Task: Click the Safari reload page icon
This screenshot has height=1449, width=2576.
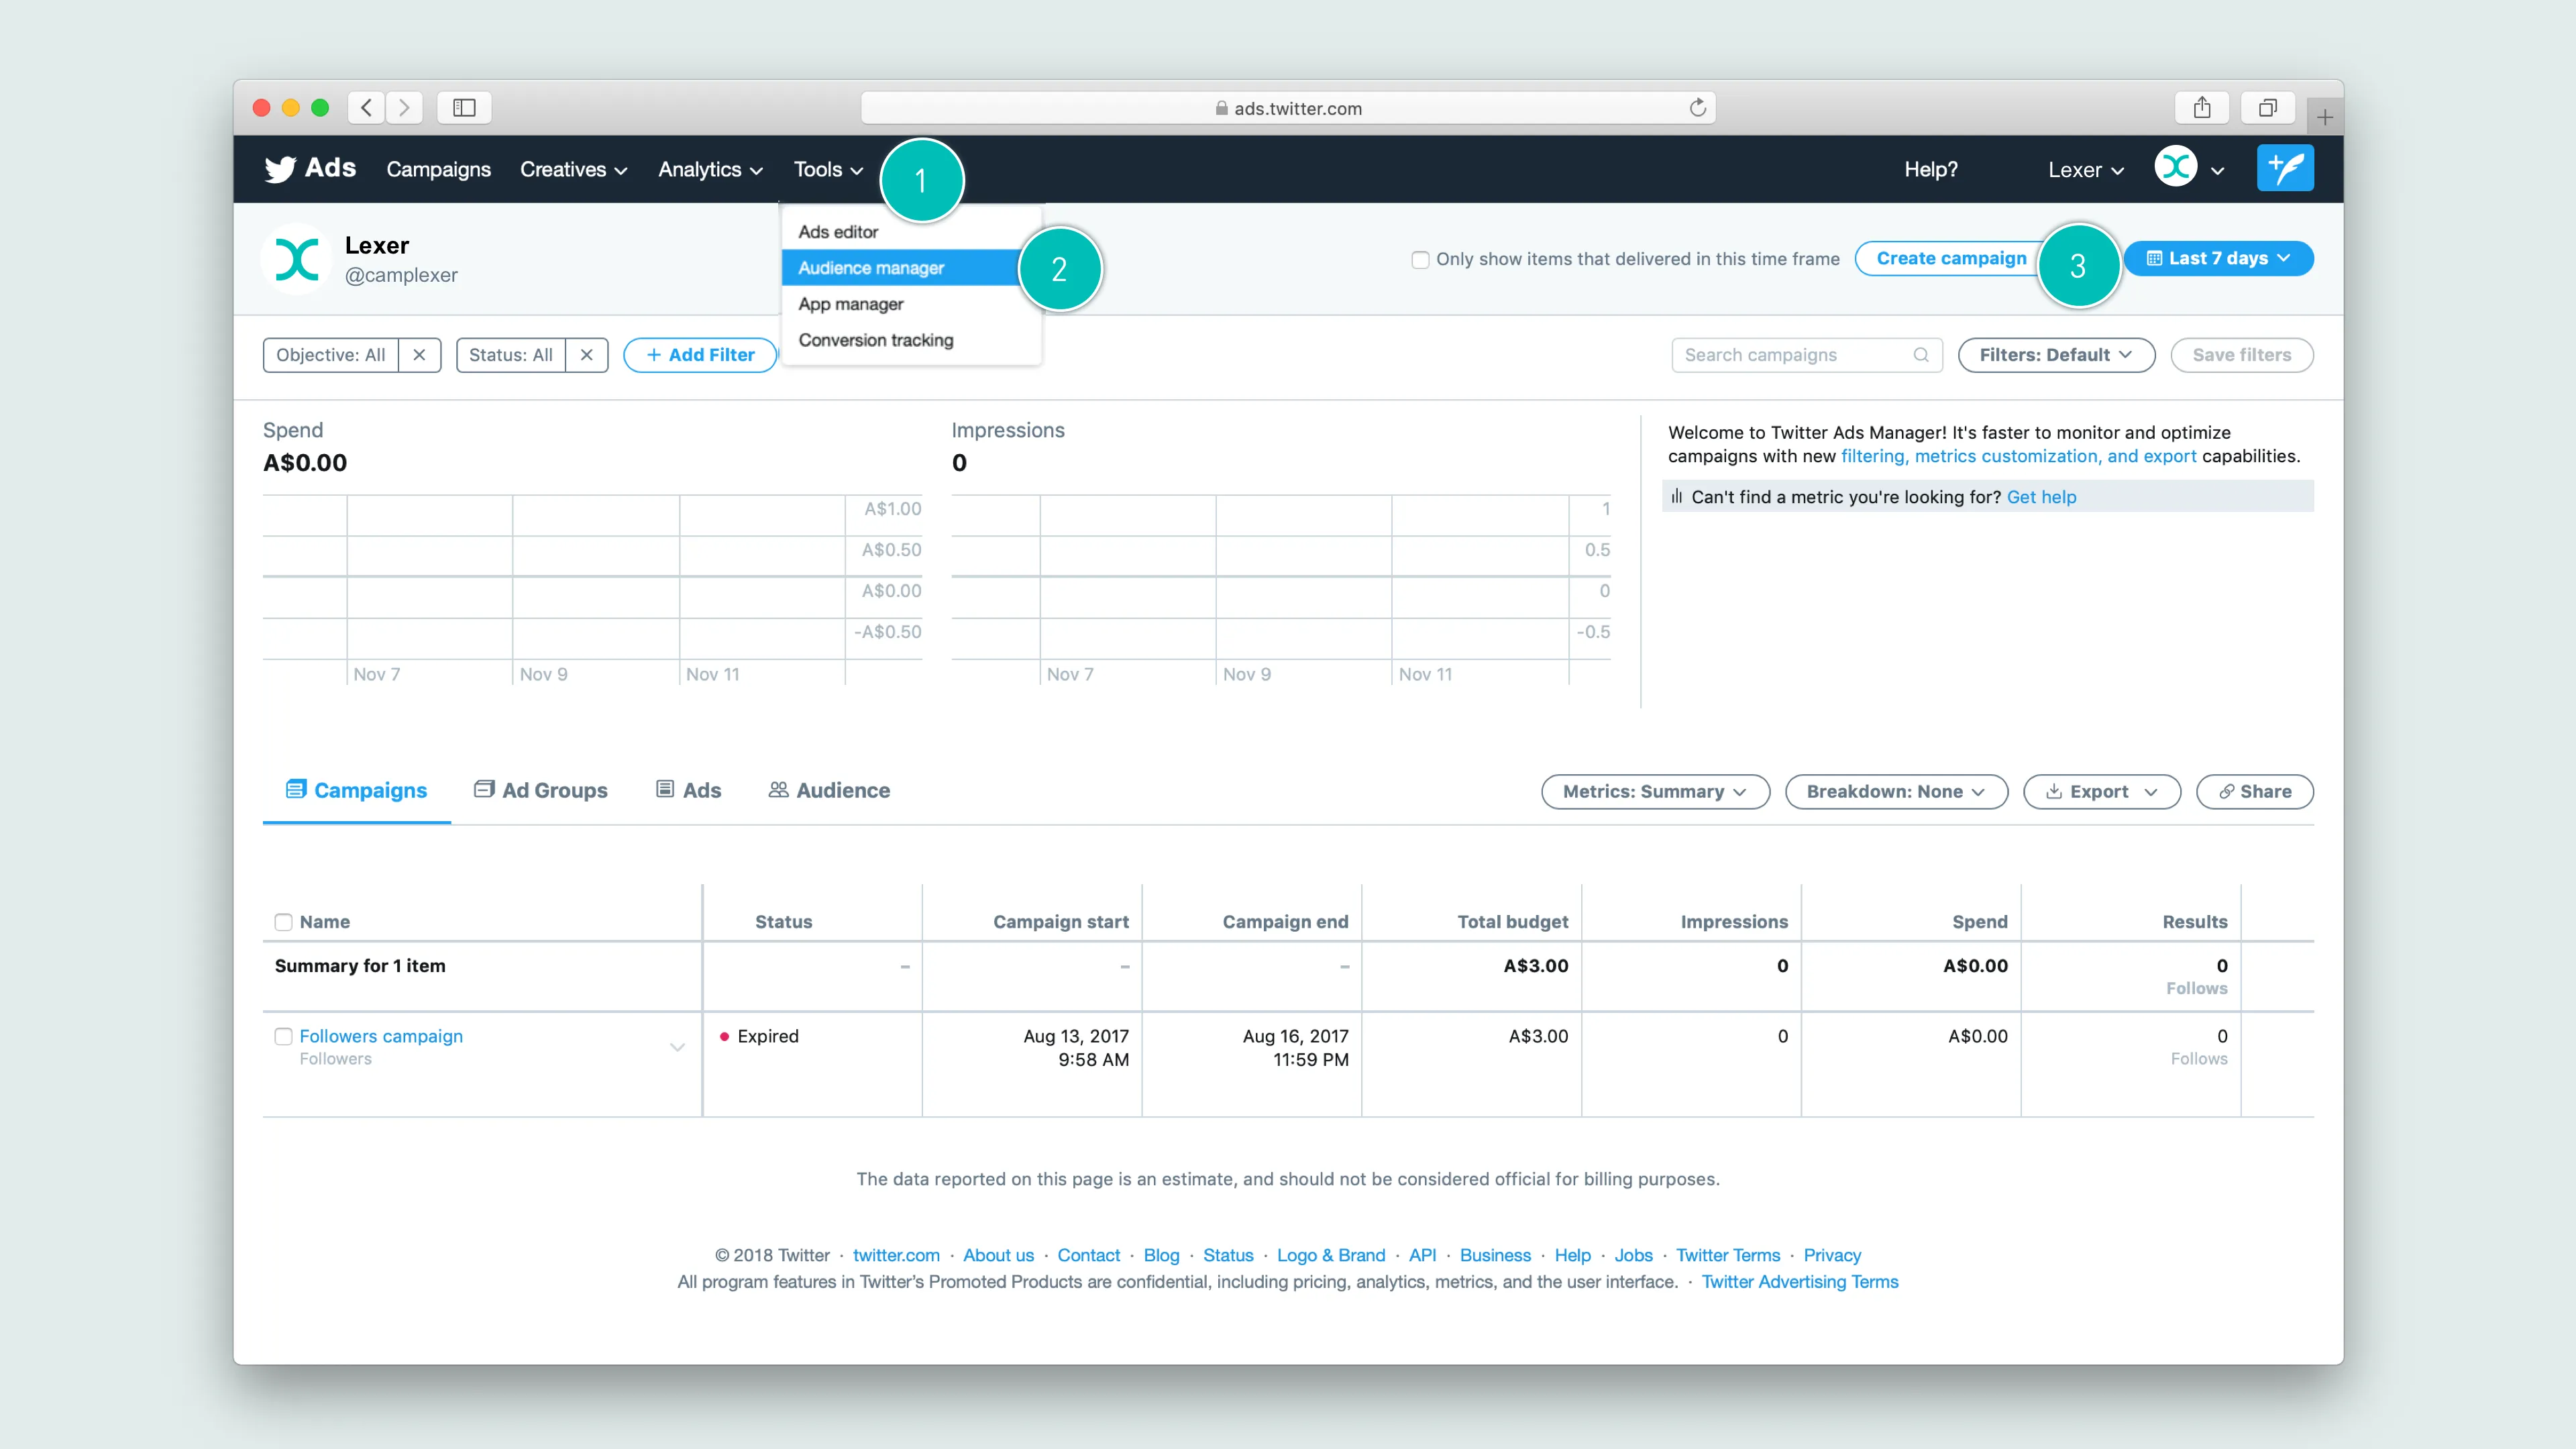Action: pyautogui.click(x=1697, y=108)
